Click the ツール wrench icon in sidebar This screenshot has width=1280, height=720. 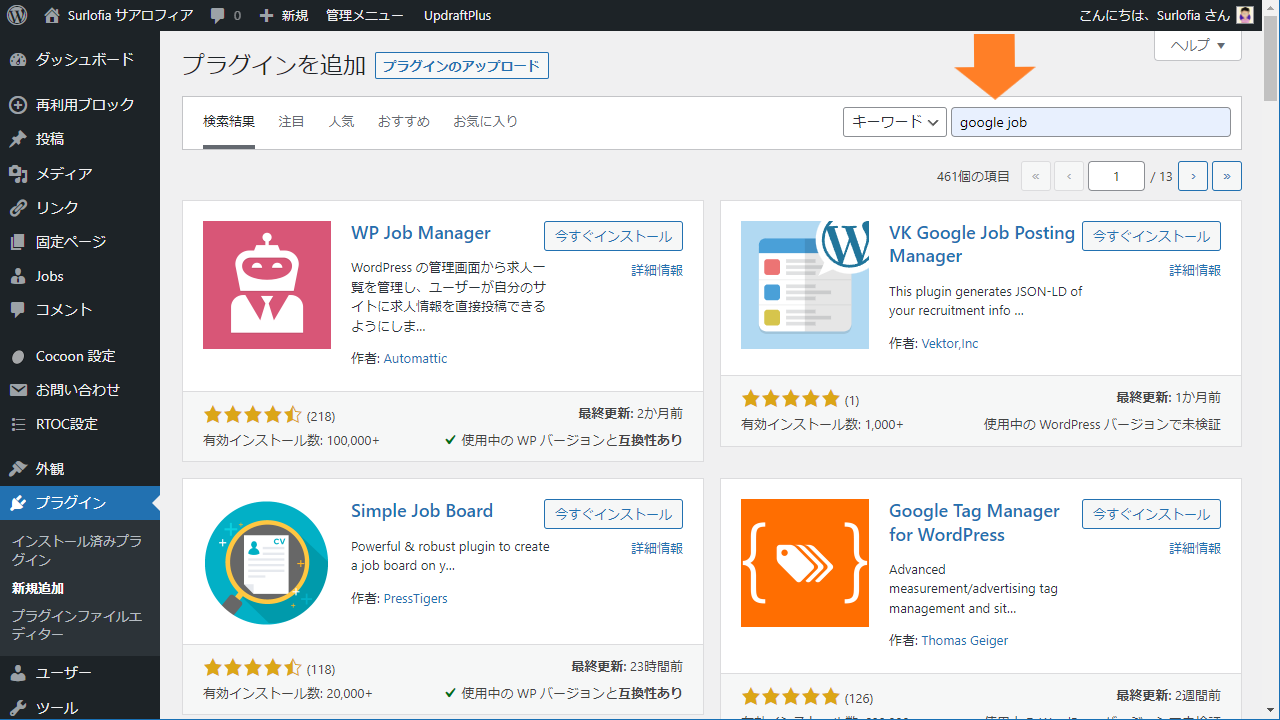click(17, 708)
